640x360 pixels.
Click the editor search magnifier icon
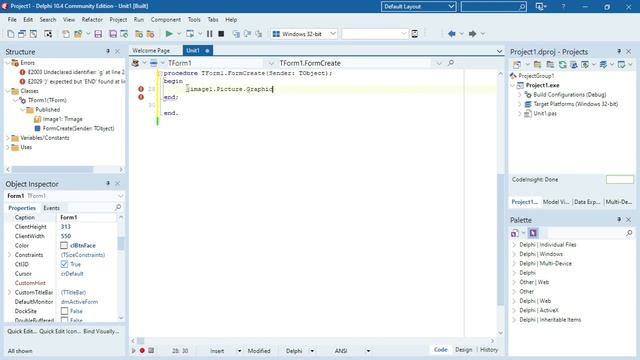451,63
